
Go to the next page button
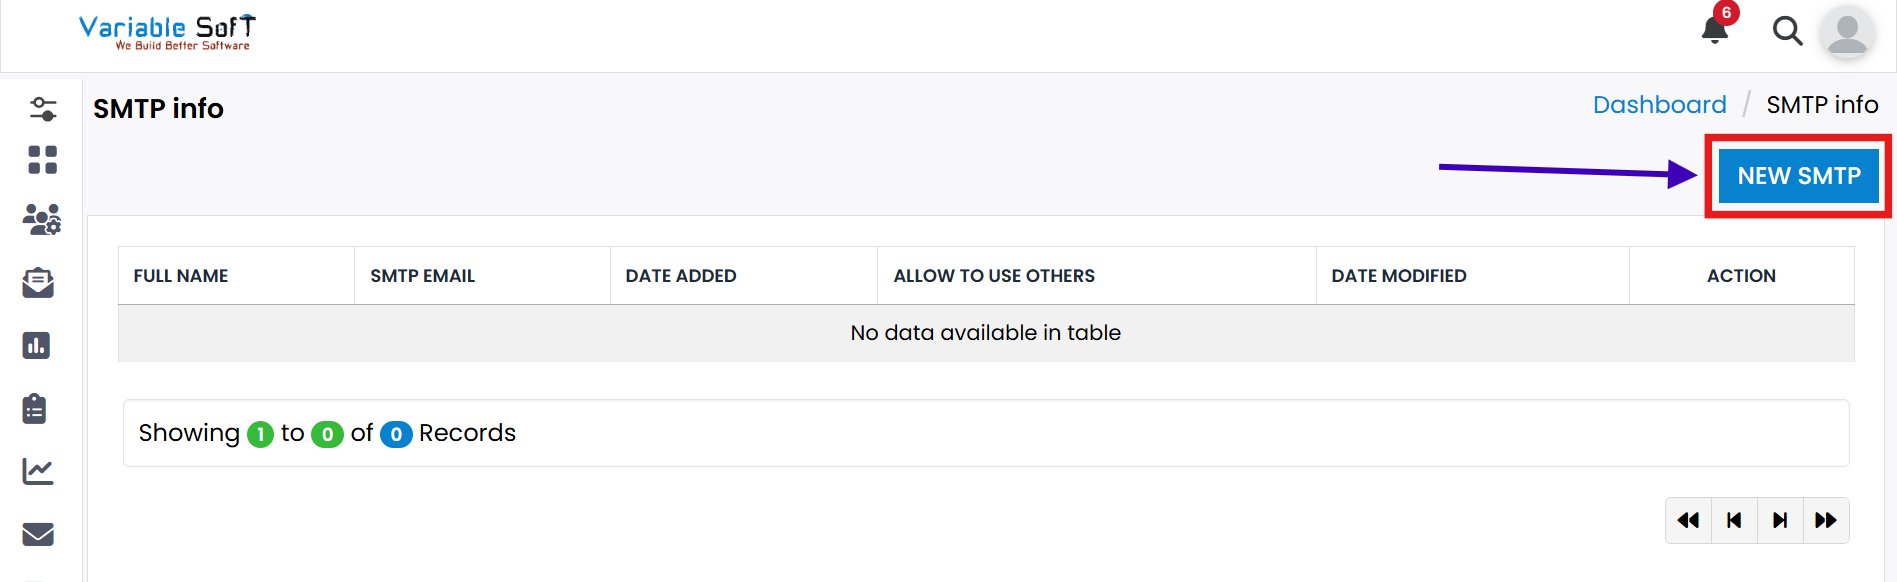[1780, 520]
